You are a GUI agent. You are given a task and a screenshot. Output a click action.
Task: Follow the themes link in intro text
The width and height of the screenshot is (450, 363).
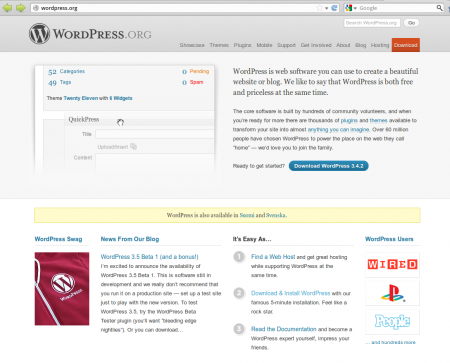pyautogui.click(x=378, y=120)
